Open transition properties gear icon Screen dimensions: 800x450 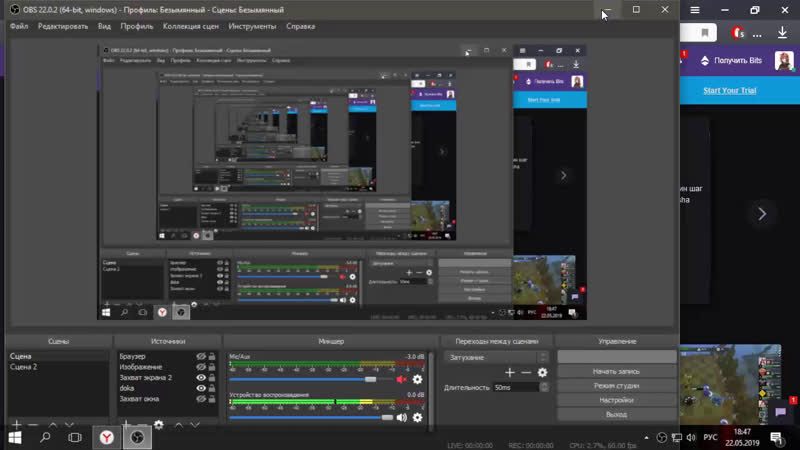542,372
